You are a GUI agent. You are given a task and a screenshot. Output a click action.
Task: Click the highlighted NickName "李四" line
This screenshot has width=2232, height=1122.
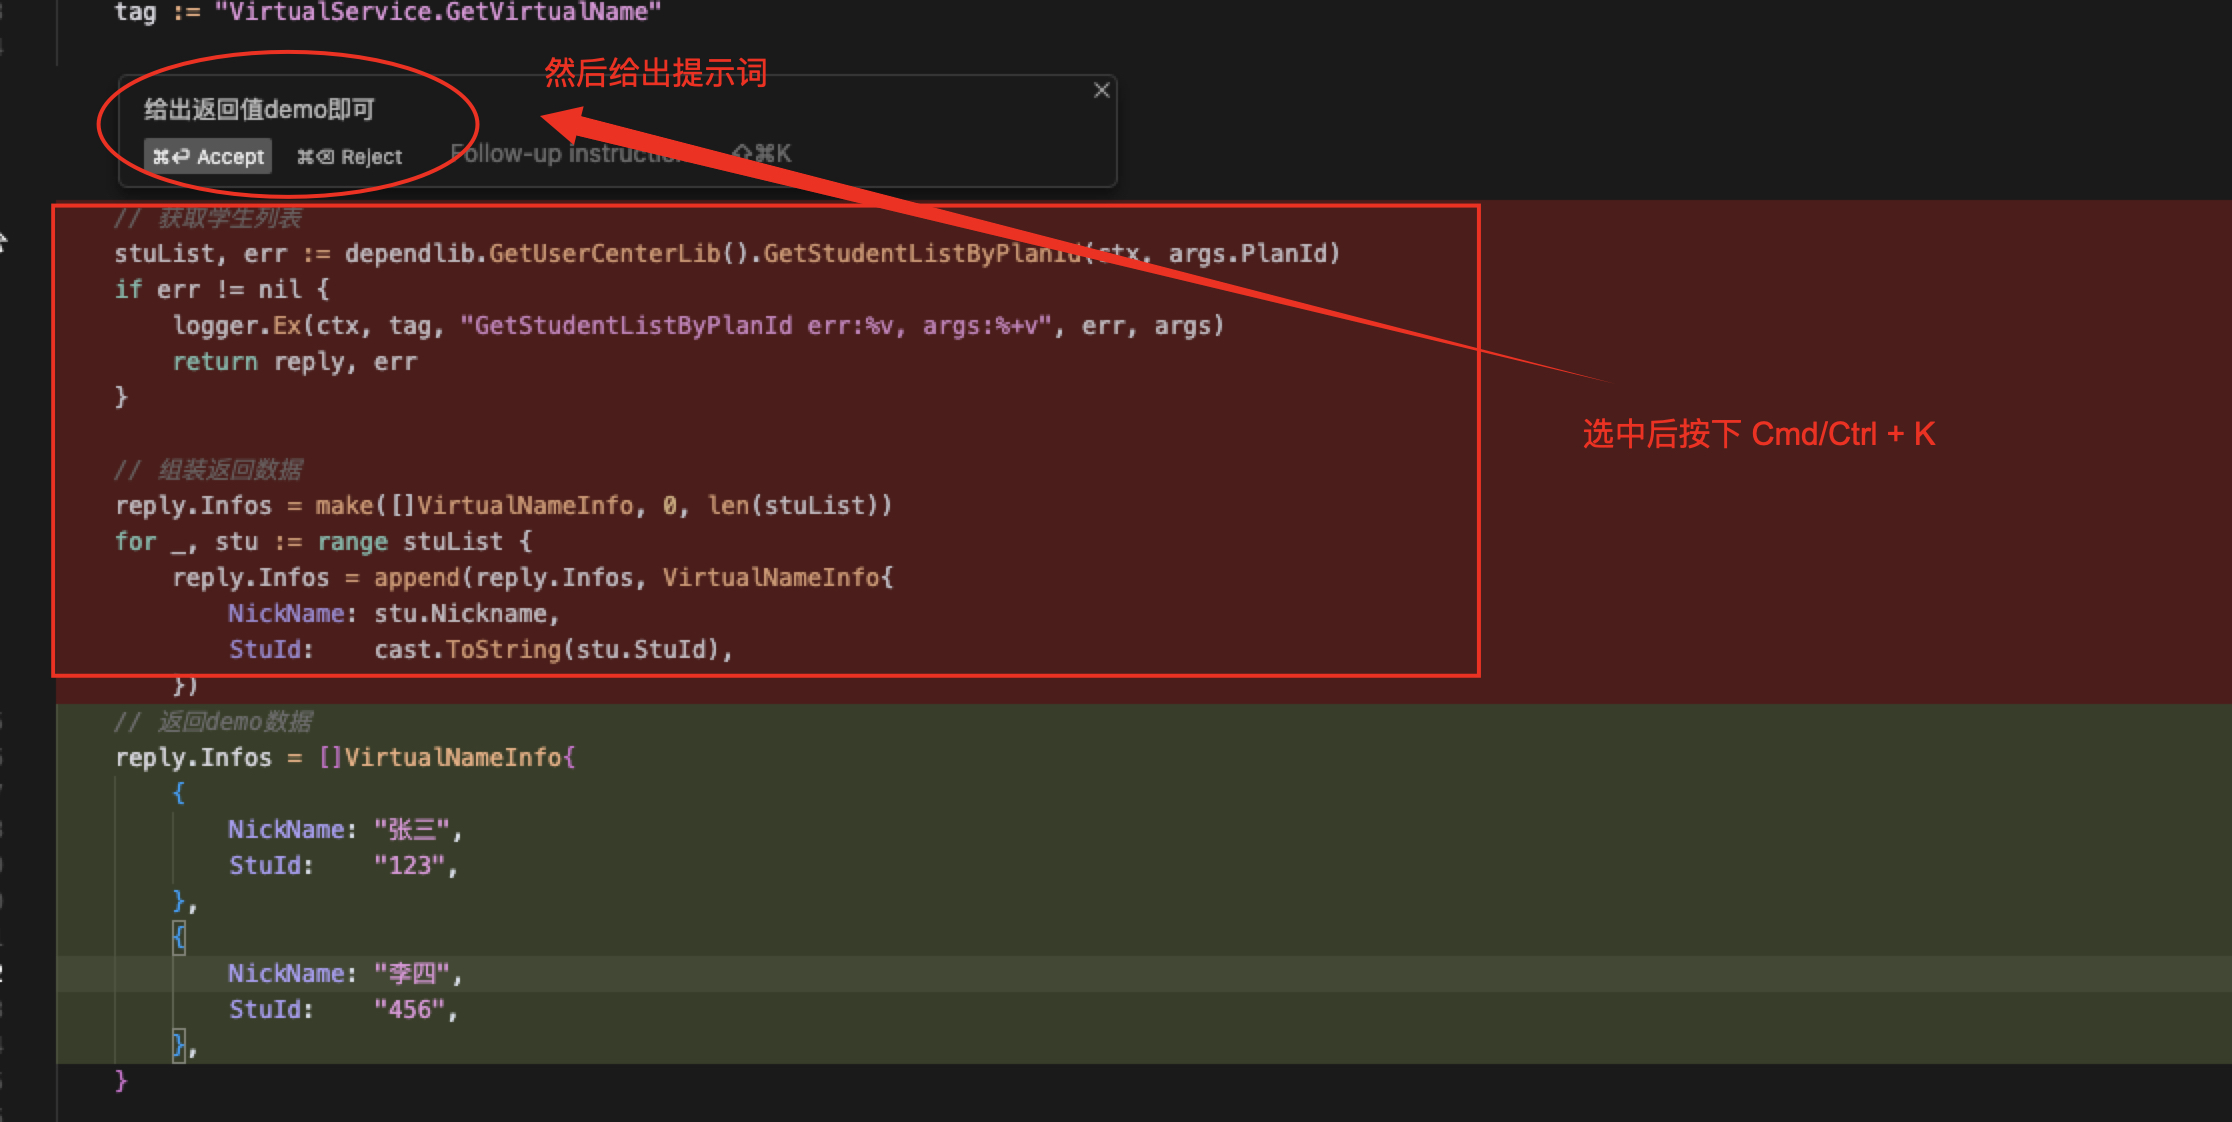(343, 974)
